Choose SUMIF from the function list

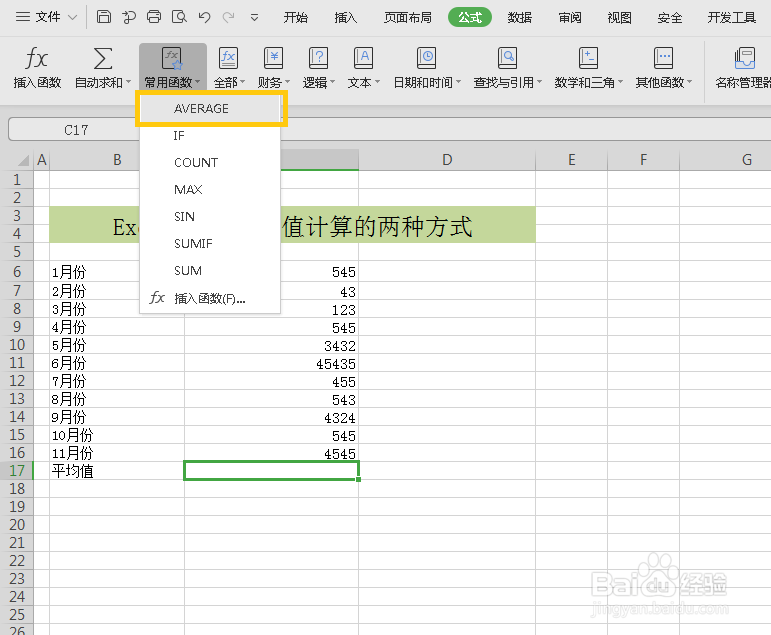[x=210, y=243]
